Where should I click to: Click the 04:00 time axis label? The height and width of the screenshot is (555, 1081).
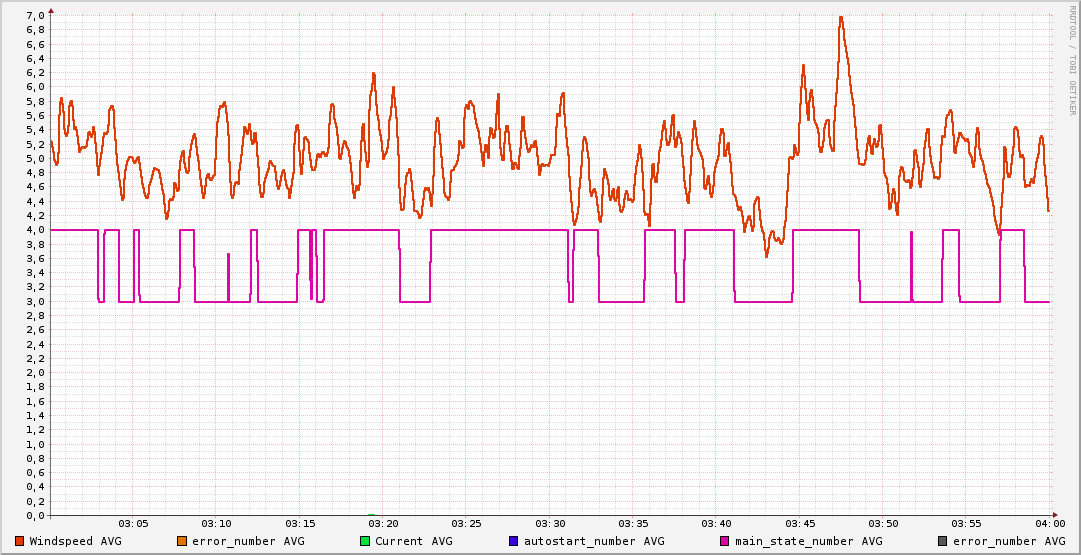tap(1049, 523)
